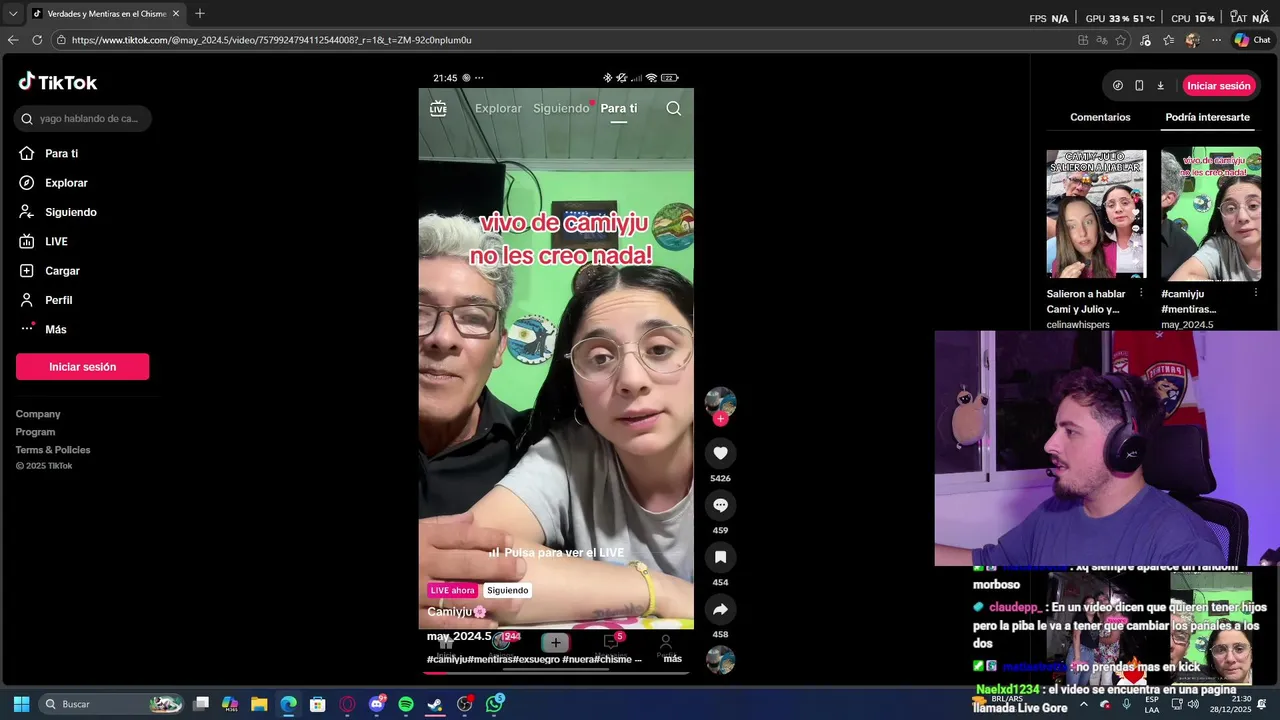This screenshot has height=720, width=1280.
Task: Open Company footer link
Action: click(38, 414)
